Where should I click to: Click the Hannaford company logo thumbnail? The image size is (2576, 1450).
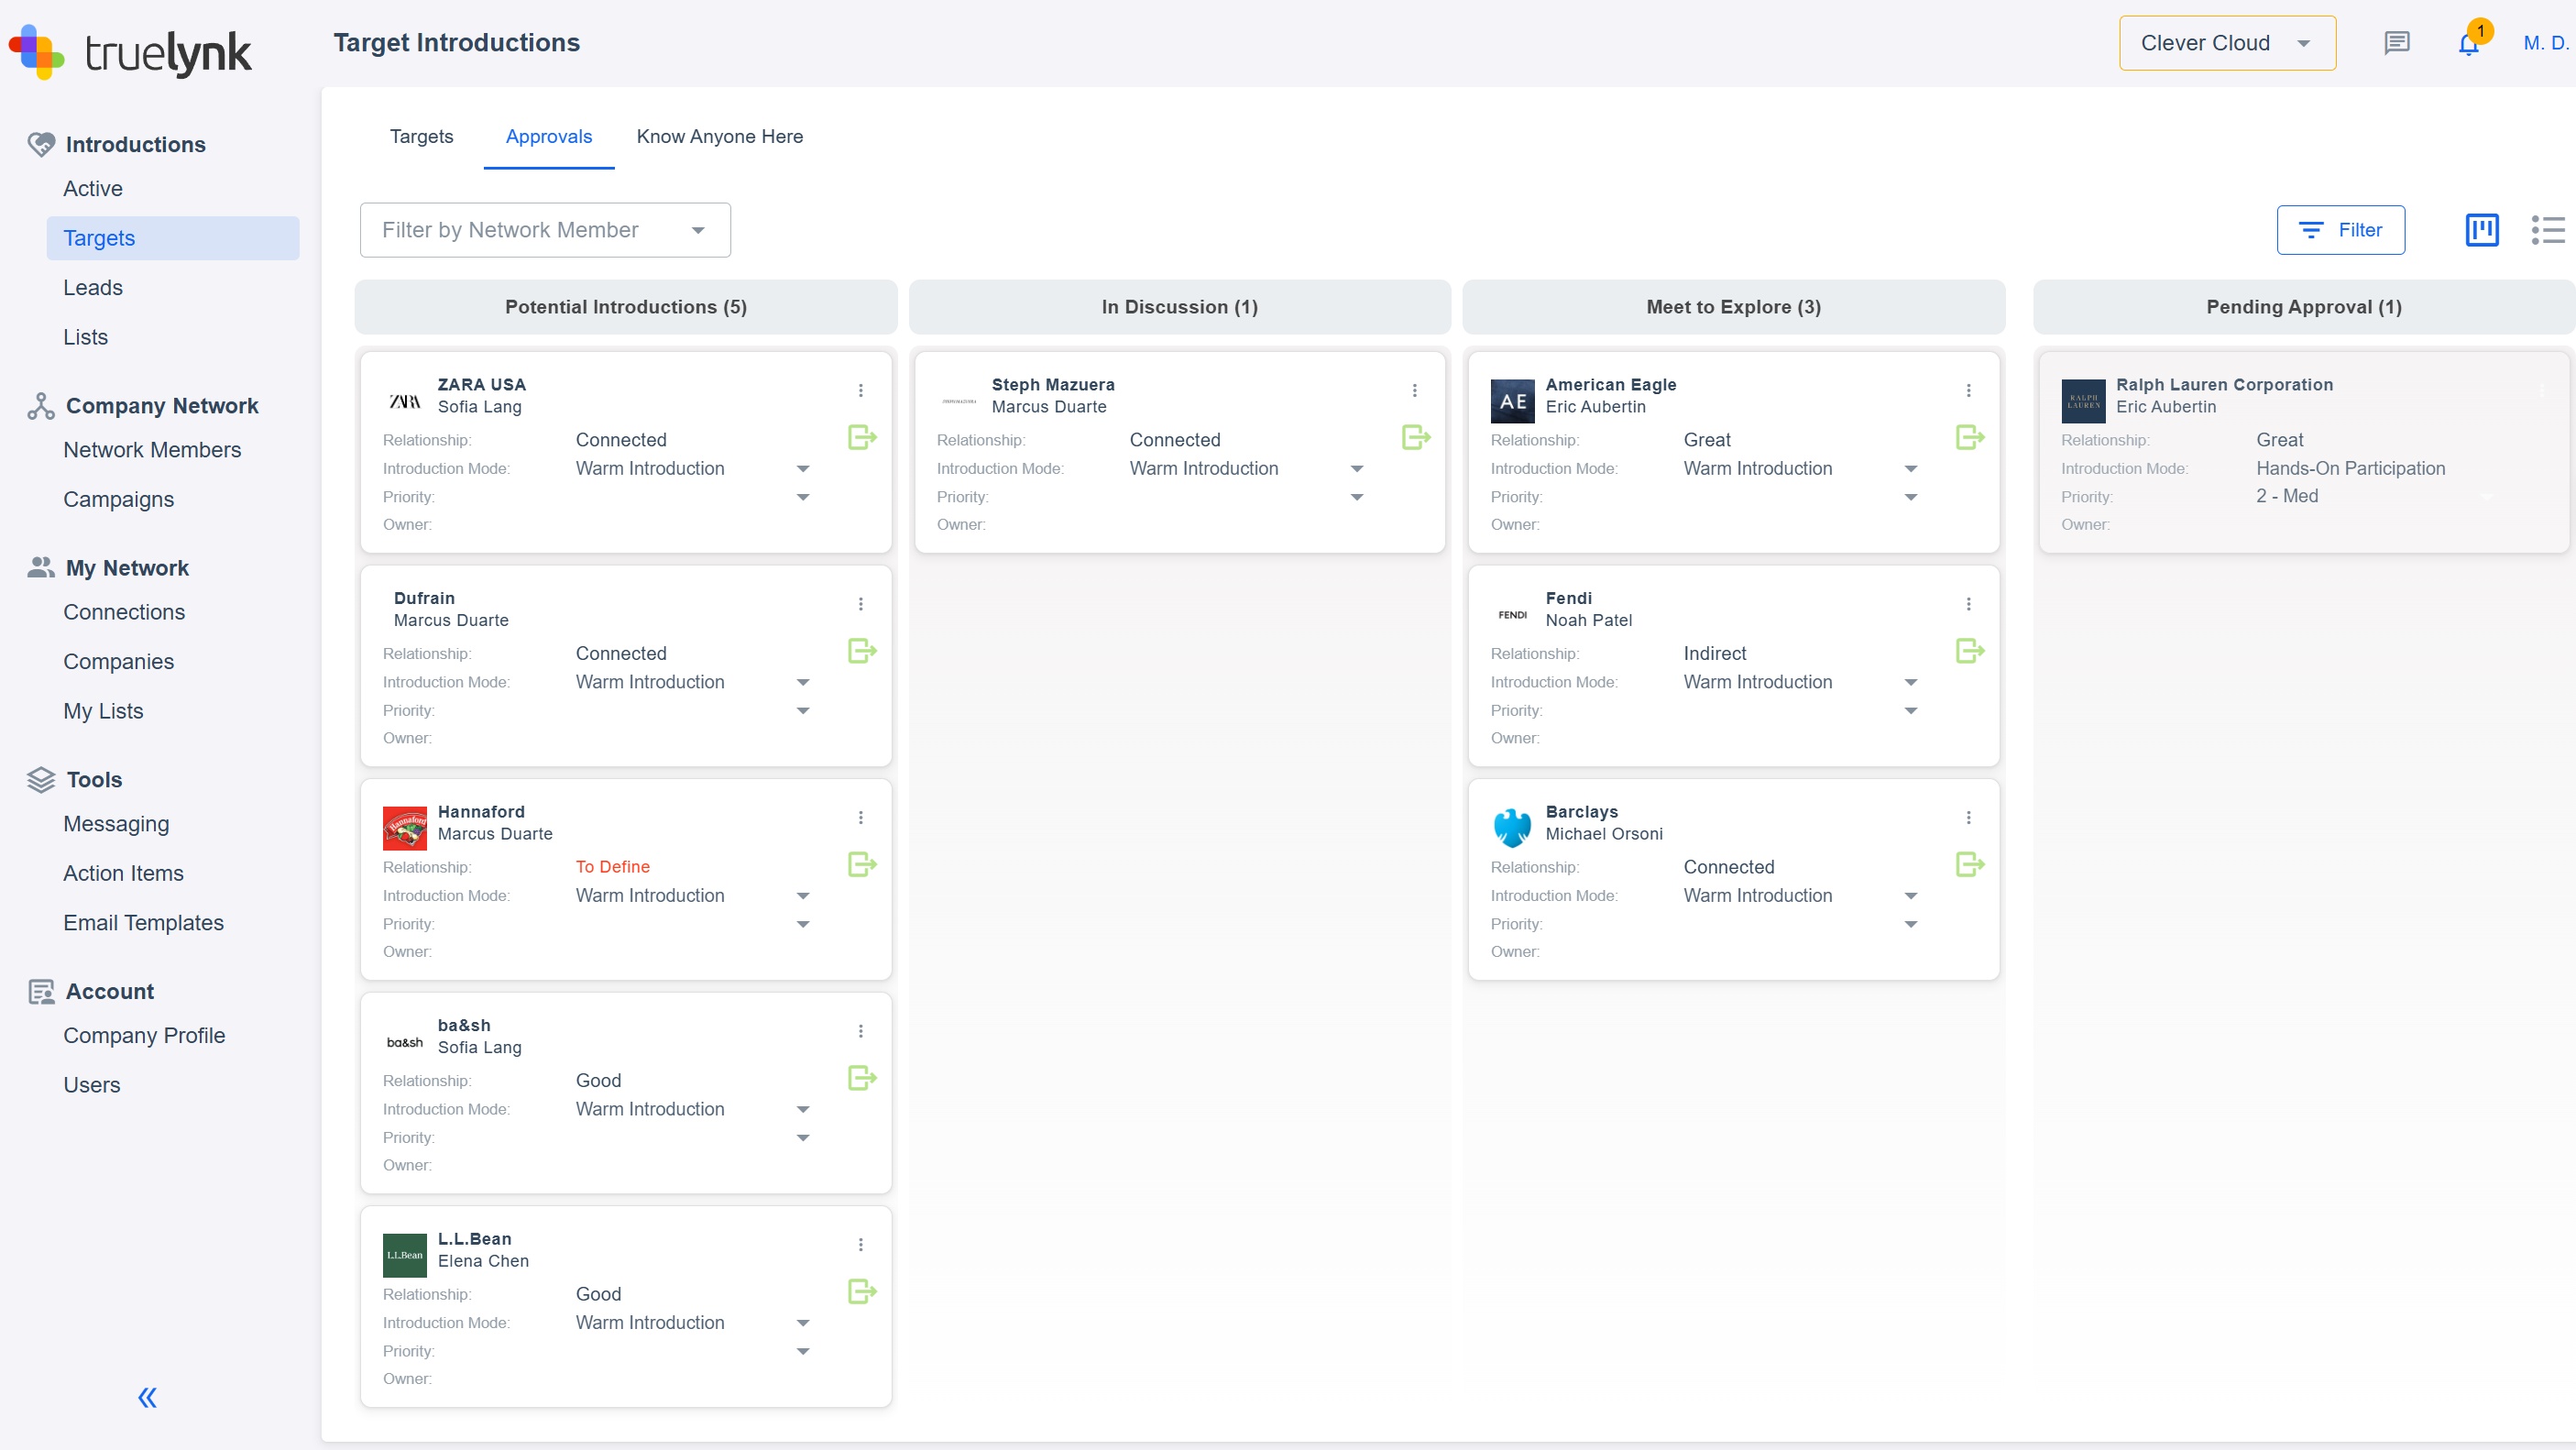tap(405, 828)
